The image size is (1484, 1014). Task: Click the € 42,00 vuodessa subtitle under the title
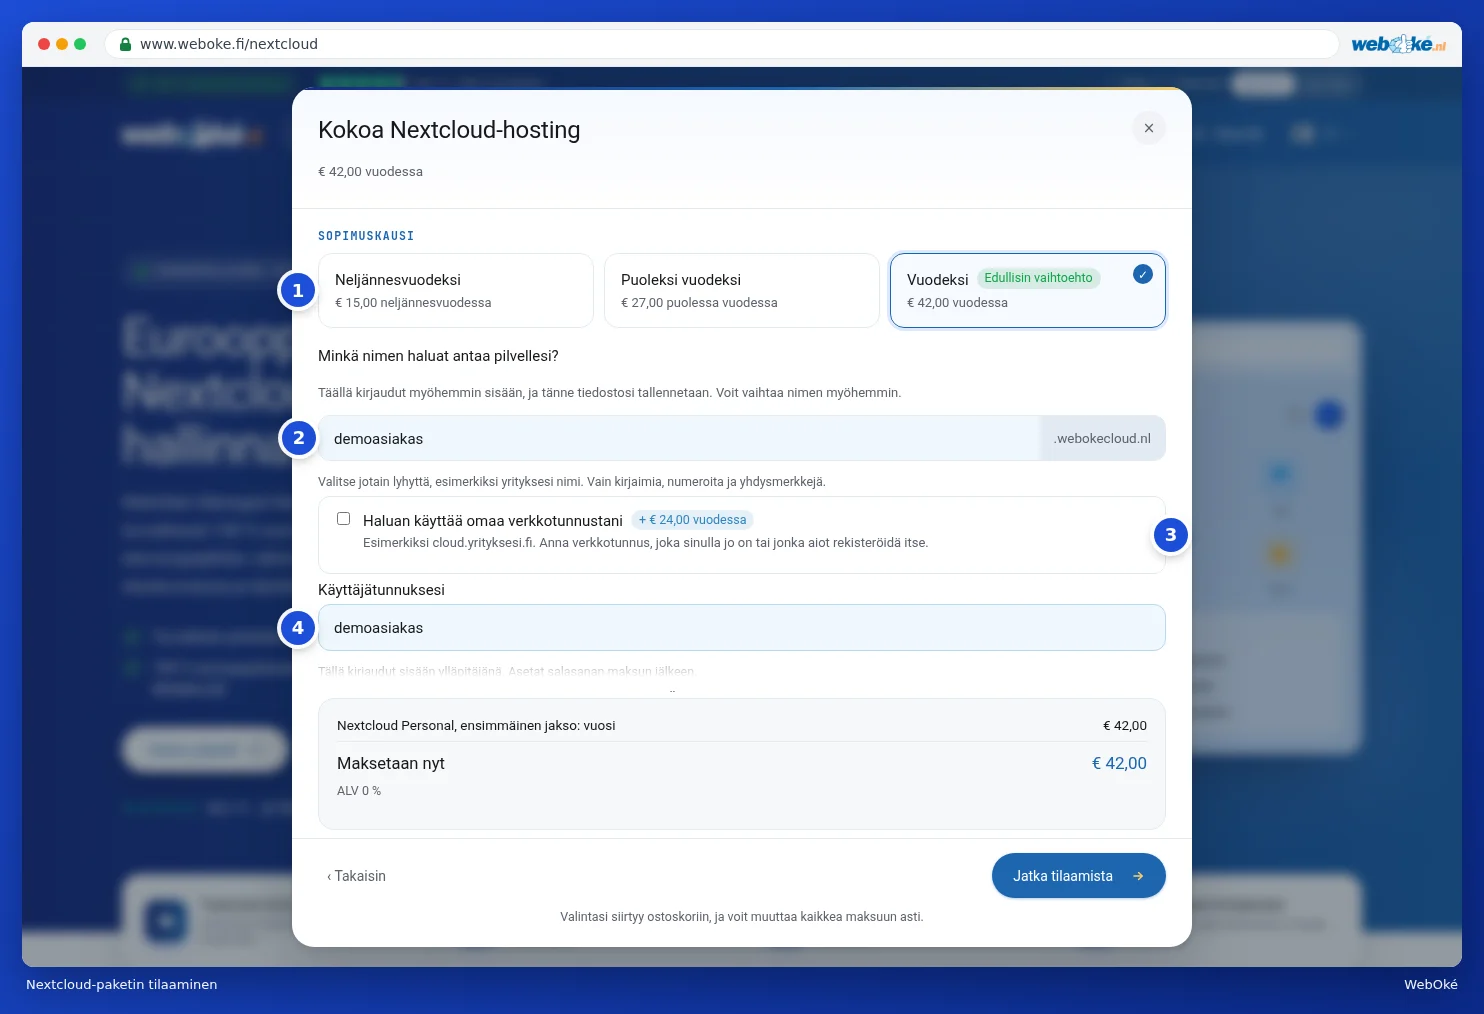370,172
